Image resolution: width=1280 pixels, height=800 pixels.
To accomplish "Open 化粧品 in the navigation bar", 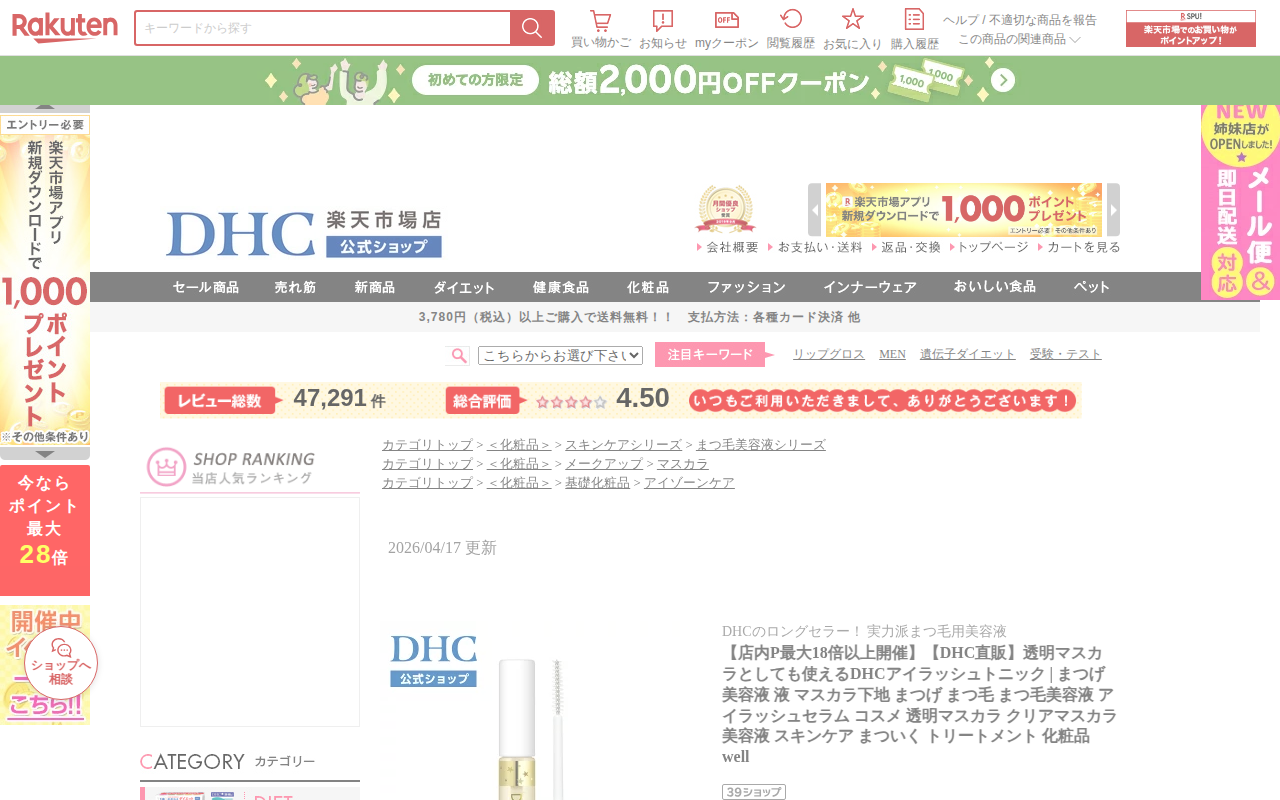I will (x=648, y=287).
